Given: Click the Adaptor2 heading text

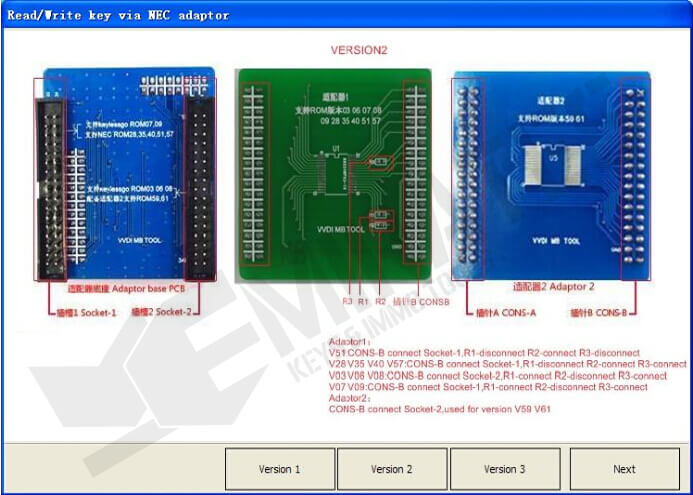Looking at the screenshot, I should coord(349,398).
